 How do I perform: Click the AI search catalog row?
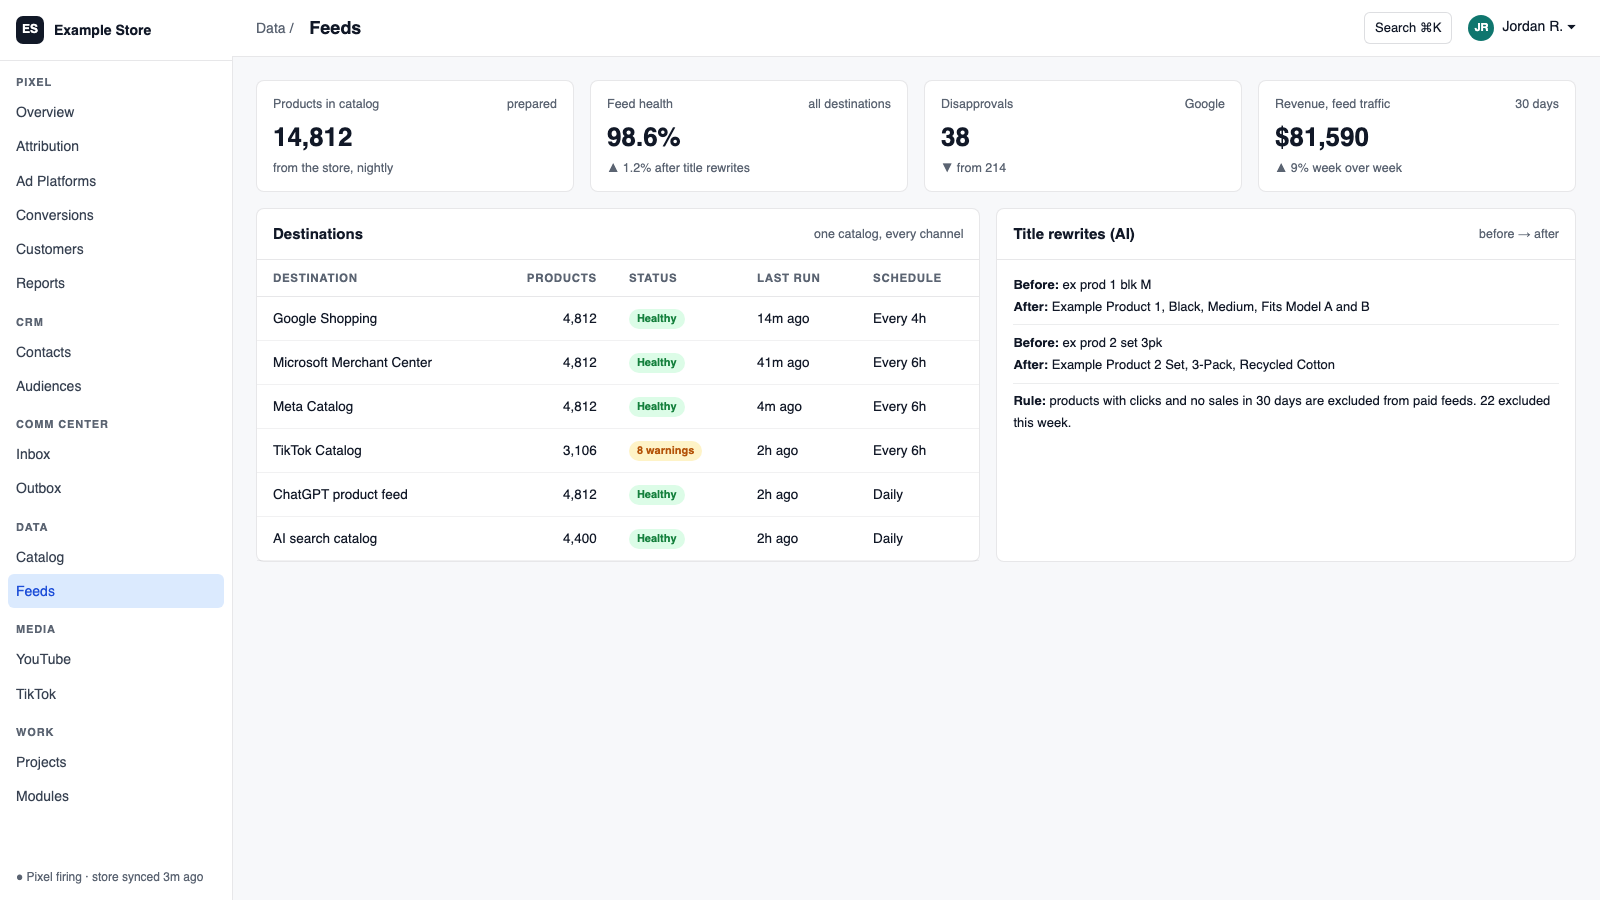tap(618, 539)
